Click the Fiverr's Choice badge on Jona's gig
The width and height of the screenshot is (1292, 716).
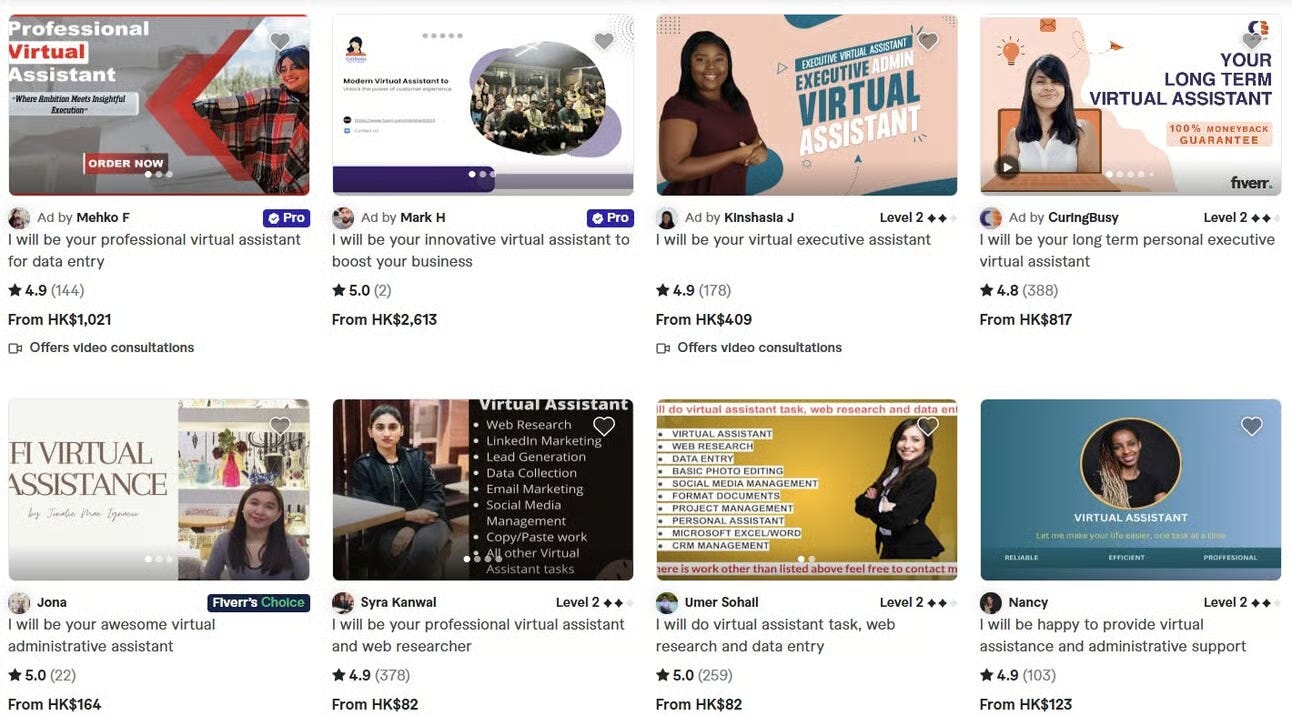(x=259, y=602)
